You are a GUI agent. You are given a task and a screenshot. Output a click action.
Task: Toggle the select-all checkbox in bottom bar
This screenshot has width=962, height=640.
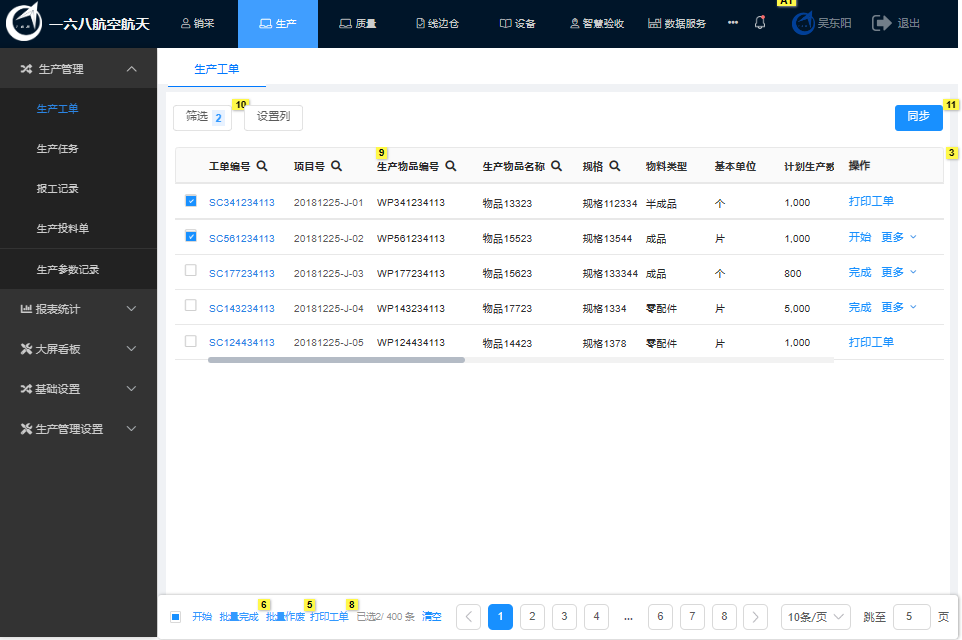(x=176, y=617)
